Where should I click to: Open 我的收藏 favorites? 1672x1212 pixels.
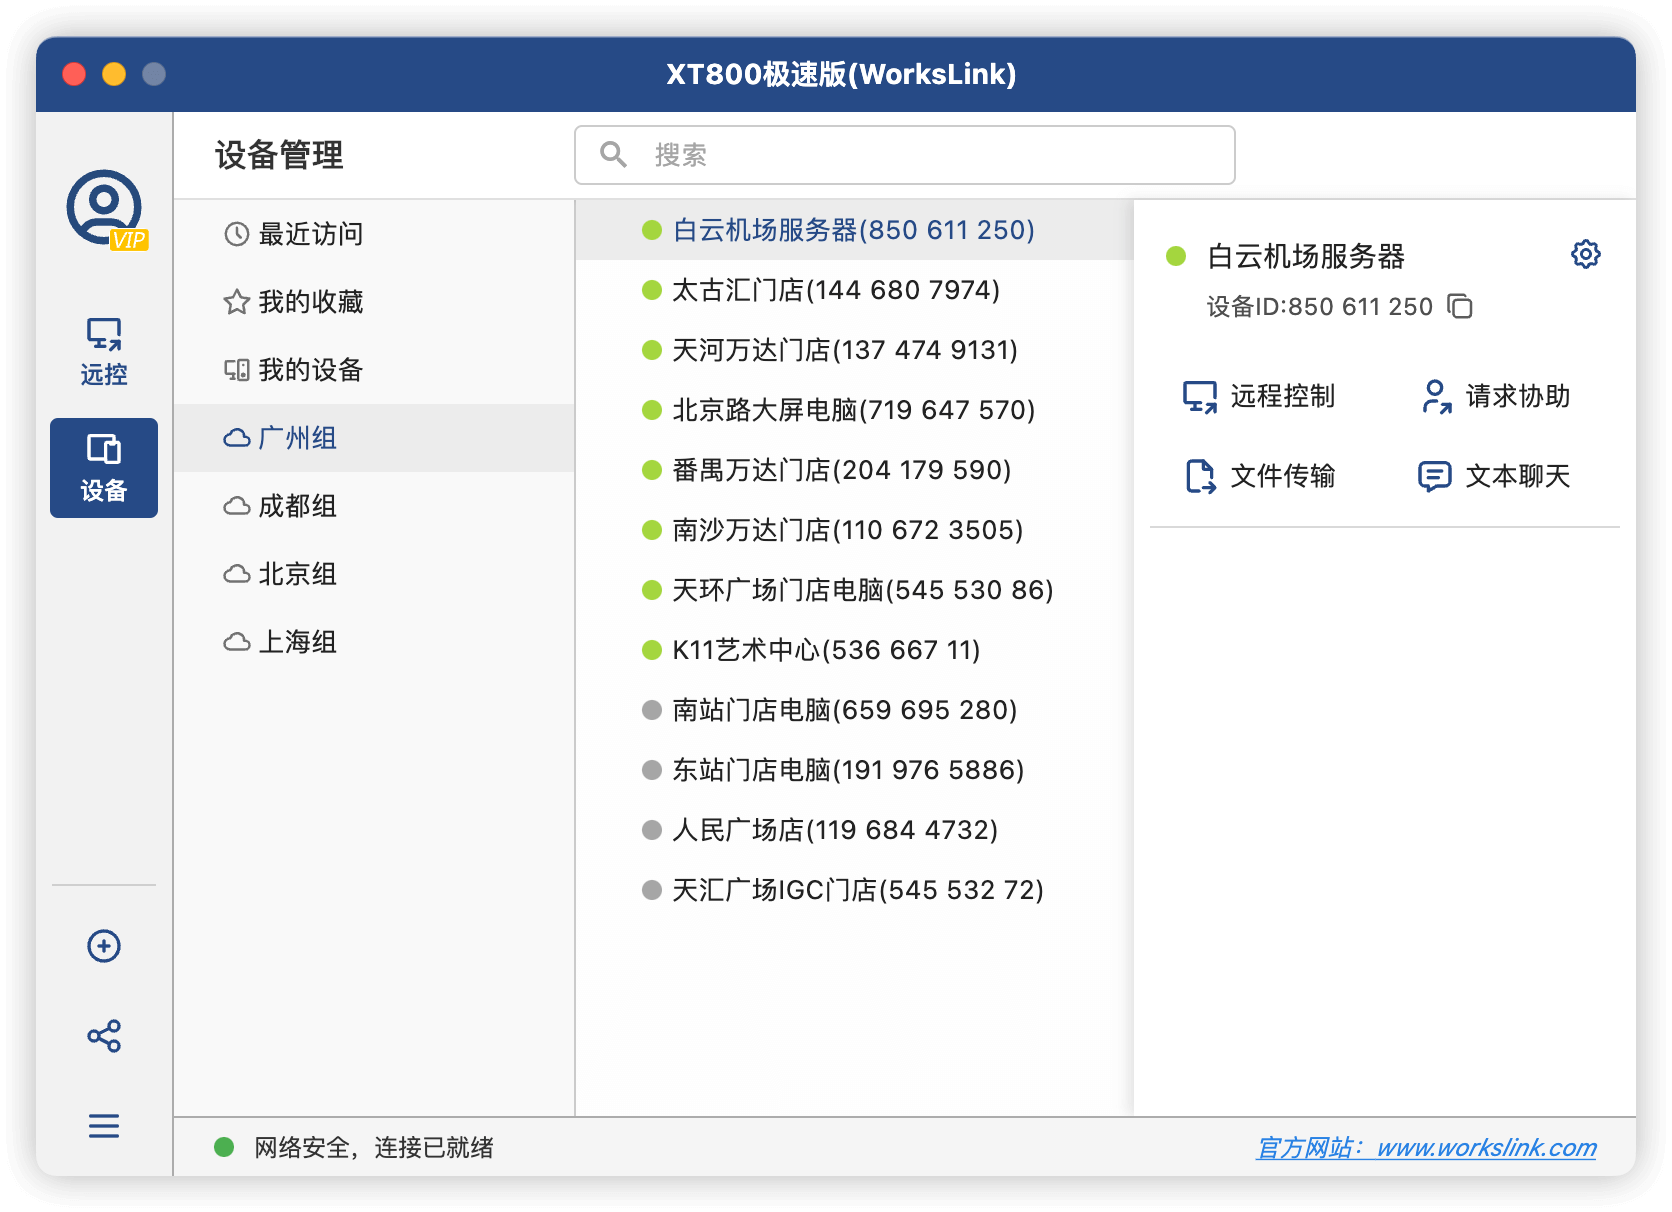(x=374, y=302)
